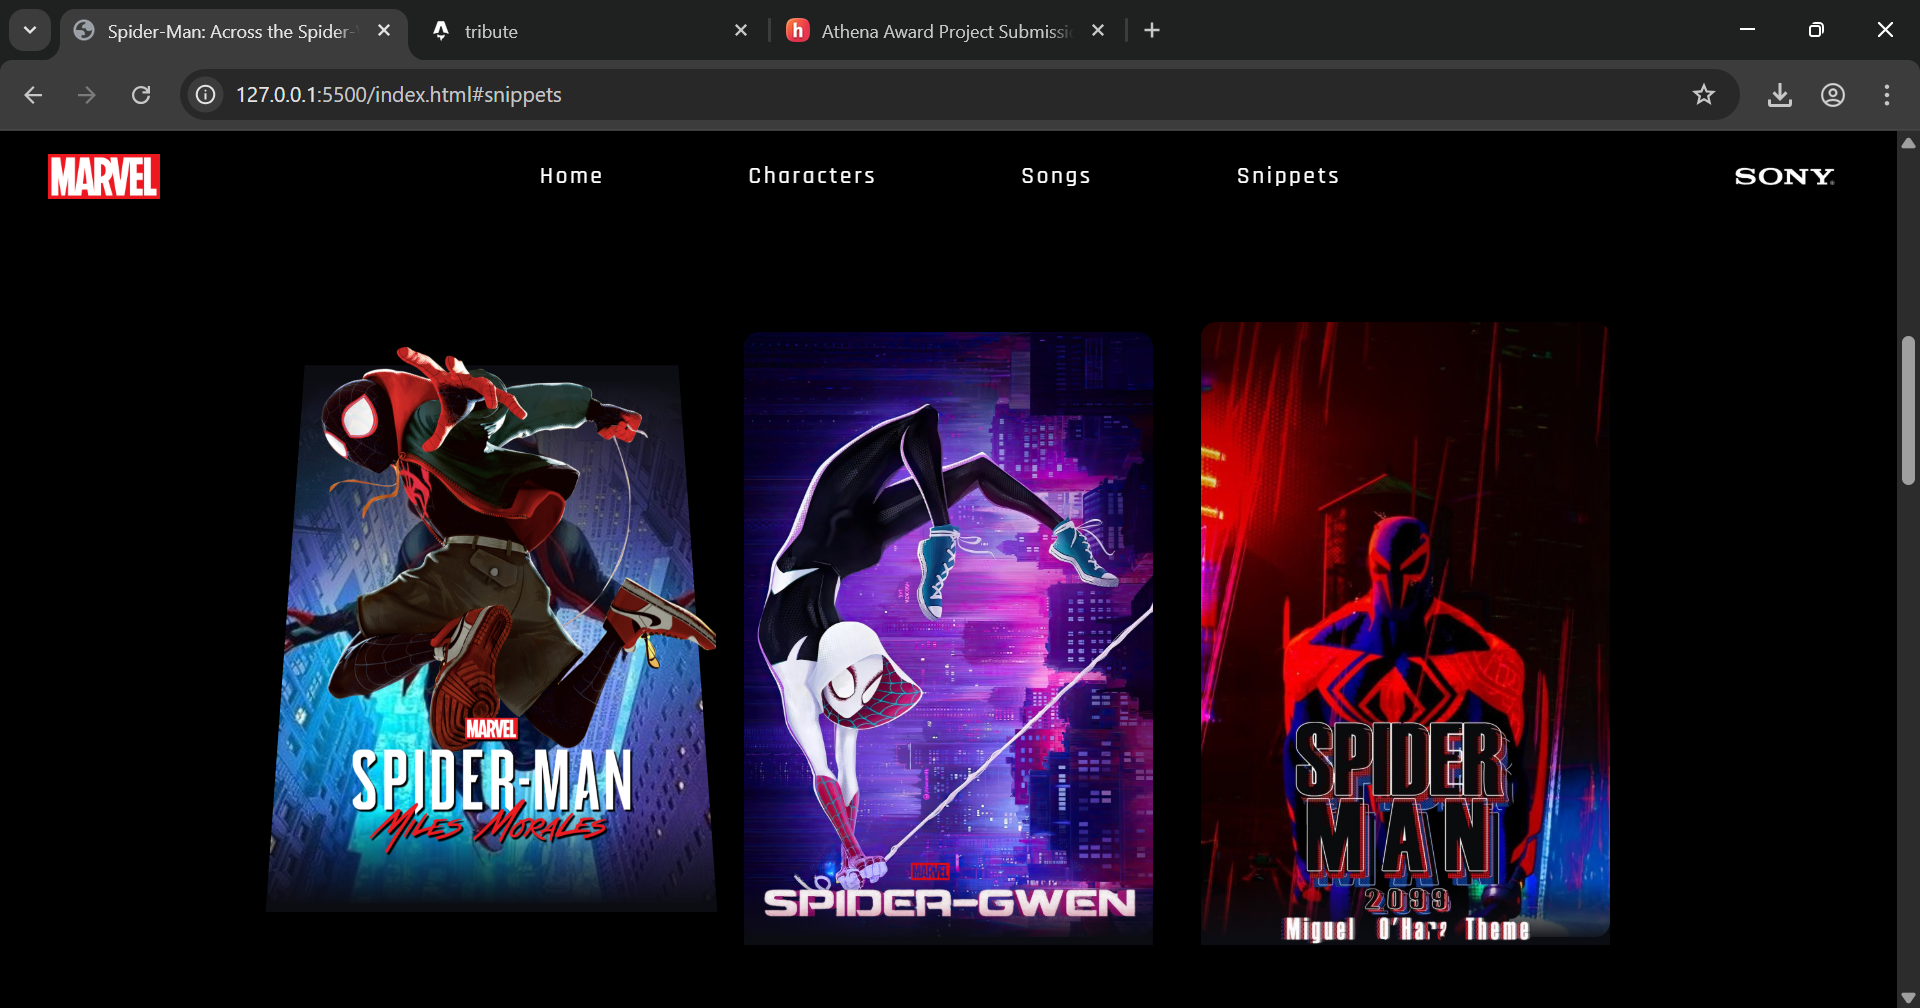Reload the current page
1920x1008 pixels.
coord(141,95)
